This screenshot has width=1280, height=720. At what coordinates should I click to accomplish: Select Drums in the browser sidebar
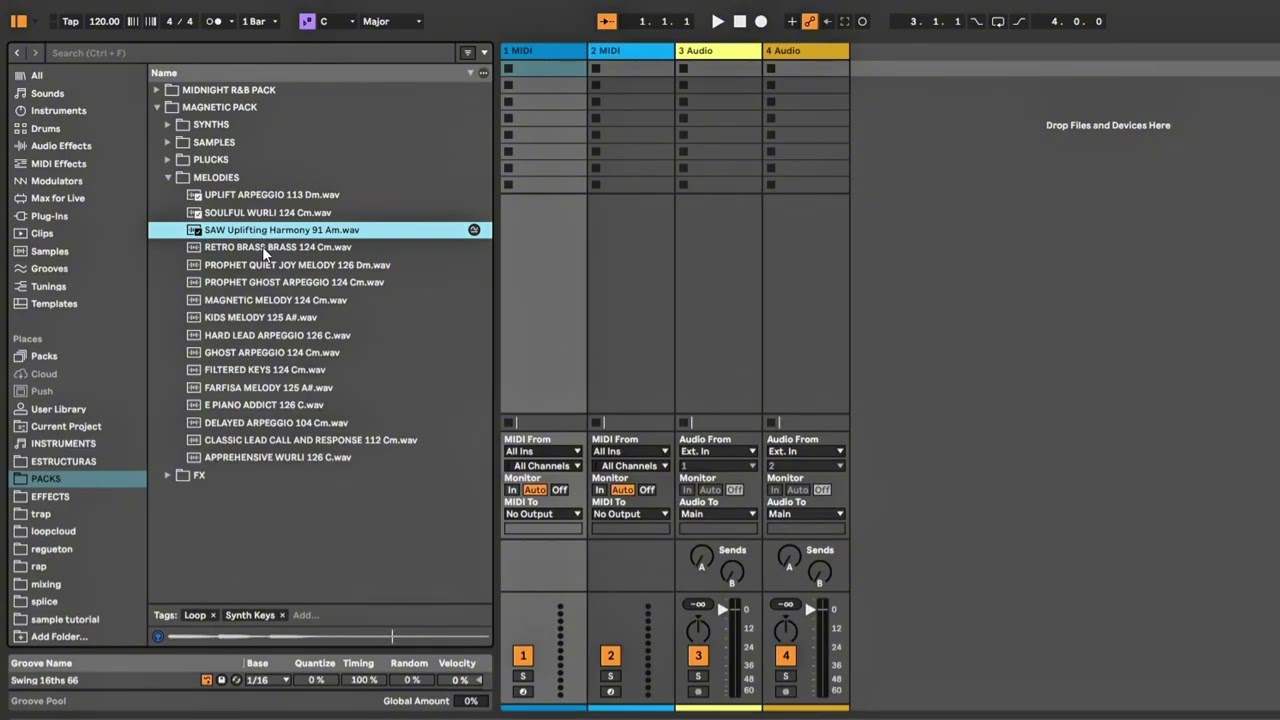(45, 128)
